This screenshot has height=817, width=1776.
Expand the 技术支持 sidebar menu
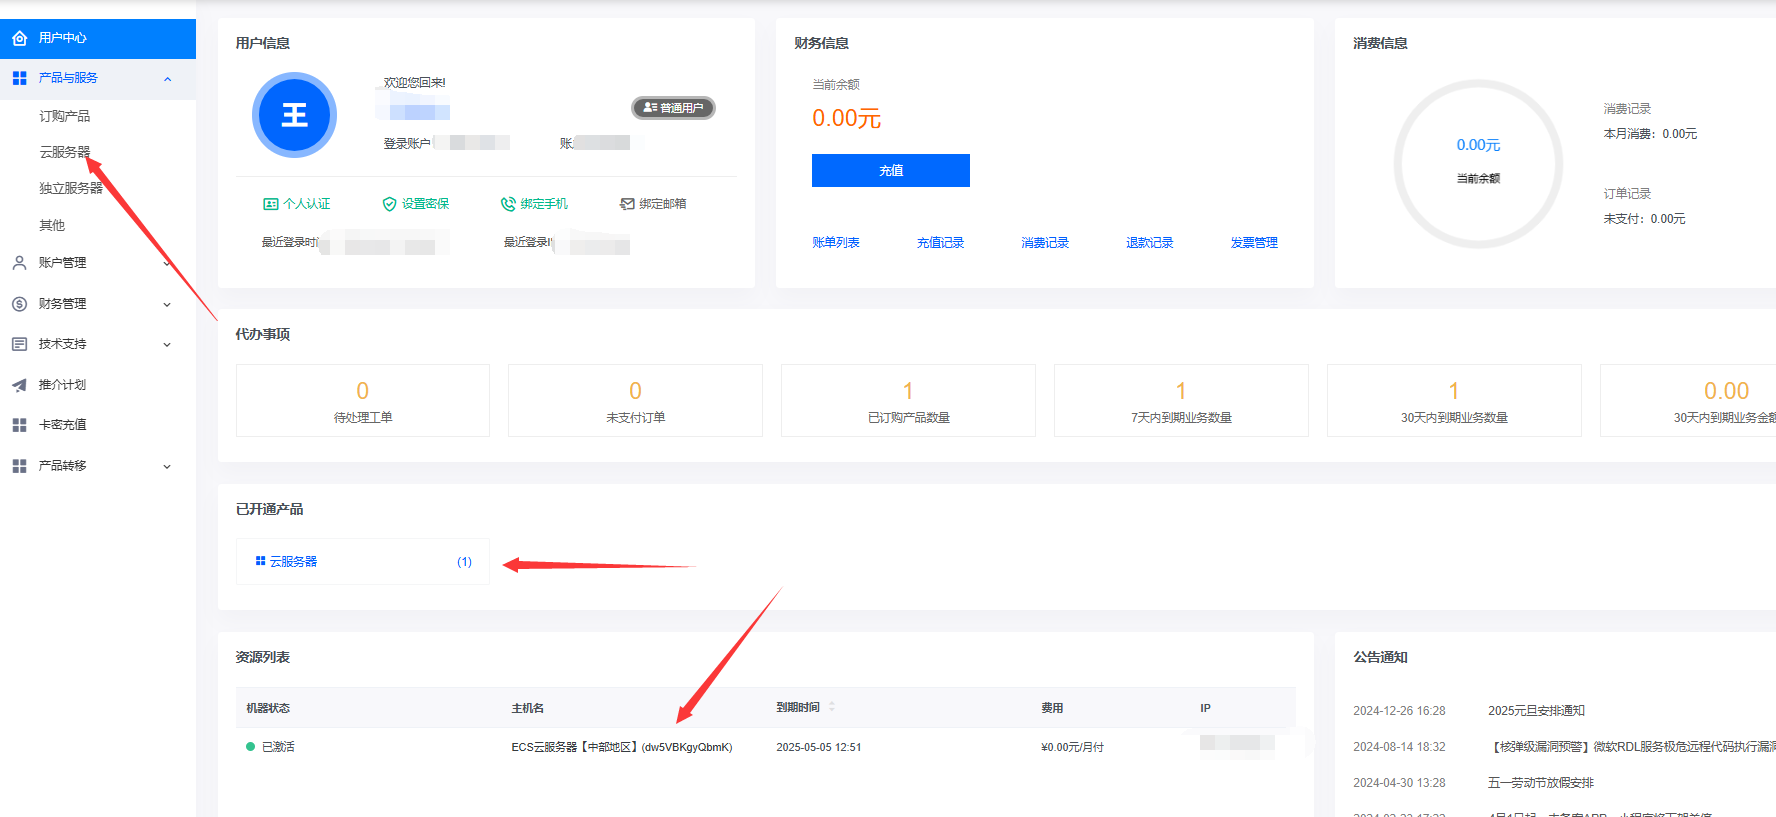pos(167,344)
